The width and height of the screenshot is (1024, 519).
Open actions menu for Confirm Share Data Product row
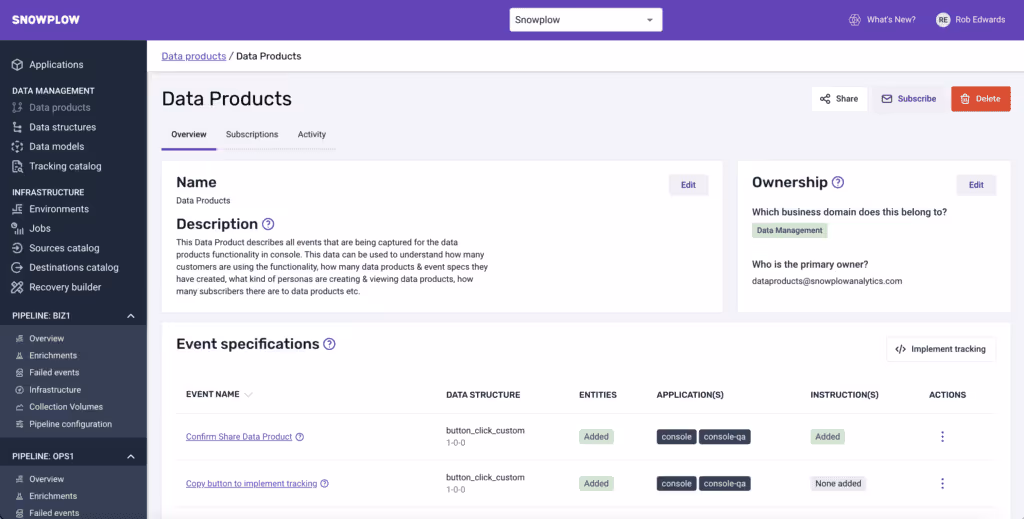tap(942, 437)
